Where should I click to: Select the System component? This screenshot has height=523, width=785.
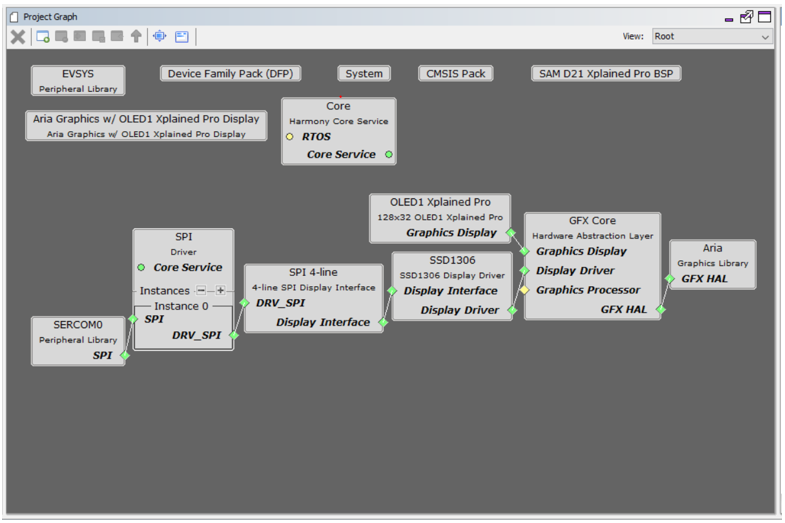click(x=364, y=74)
